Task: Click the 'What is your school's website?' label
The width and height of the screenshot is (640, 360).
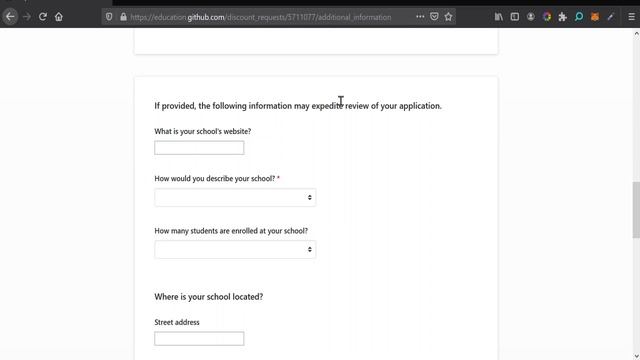Action: 203,131
